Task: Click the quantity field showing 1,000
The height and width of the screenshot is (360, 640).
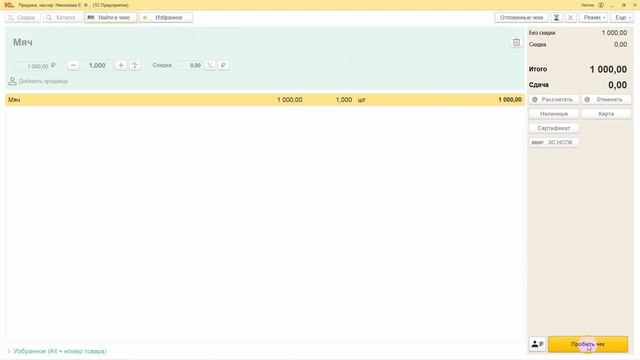Action: (97, 65)
